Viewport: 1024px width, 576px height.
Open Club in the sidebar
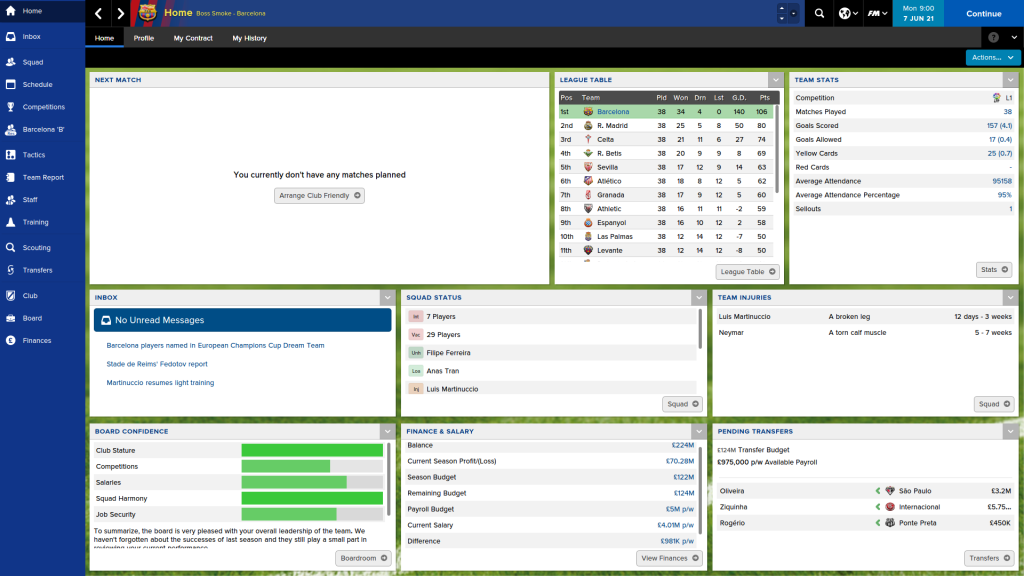42,295
